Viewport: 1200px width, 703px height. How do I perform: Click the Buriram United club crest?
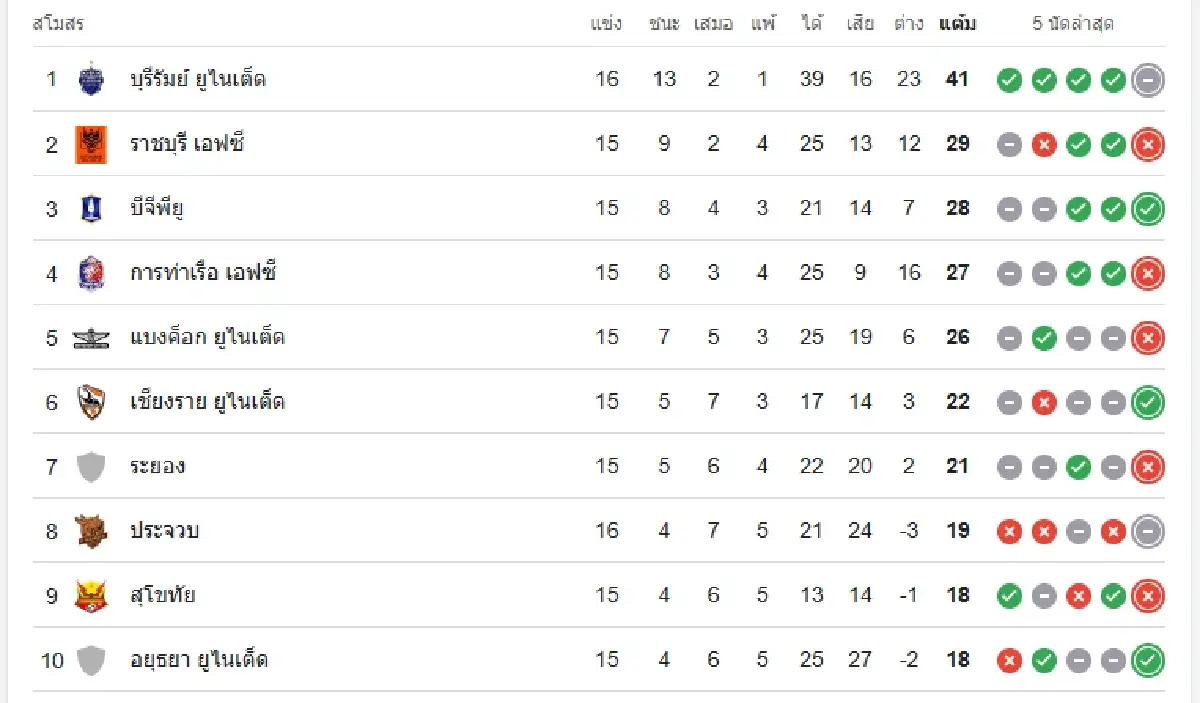pos(91,79)
